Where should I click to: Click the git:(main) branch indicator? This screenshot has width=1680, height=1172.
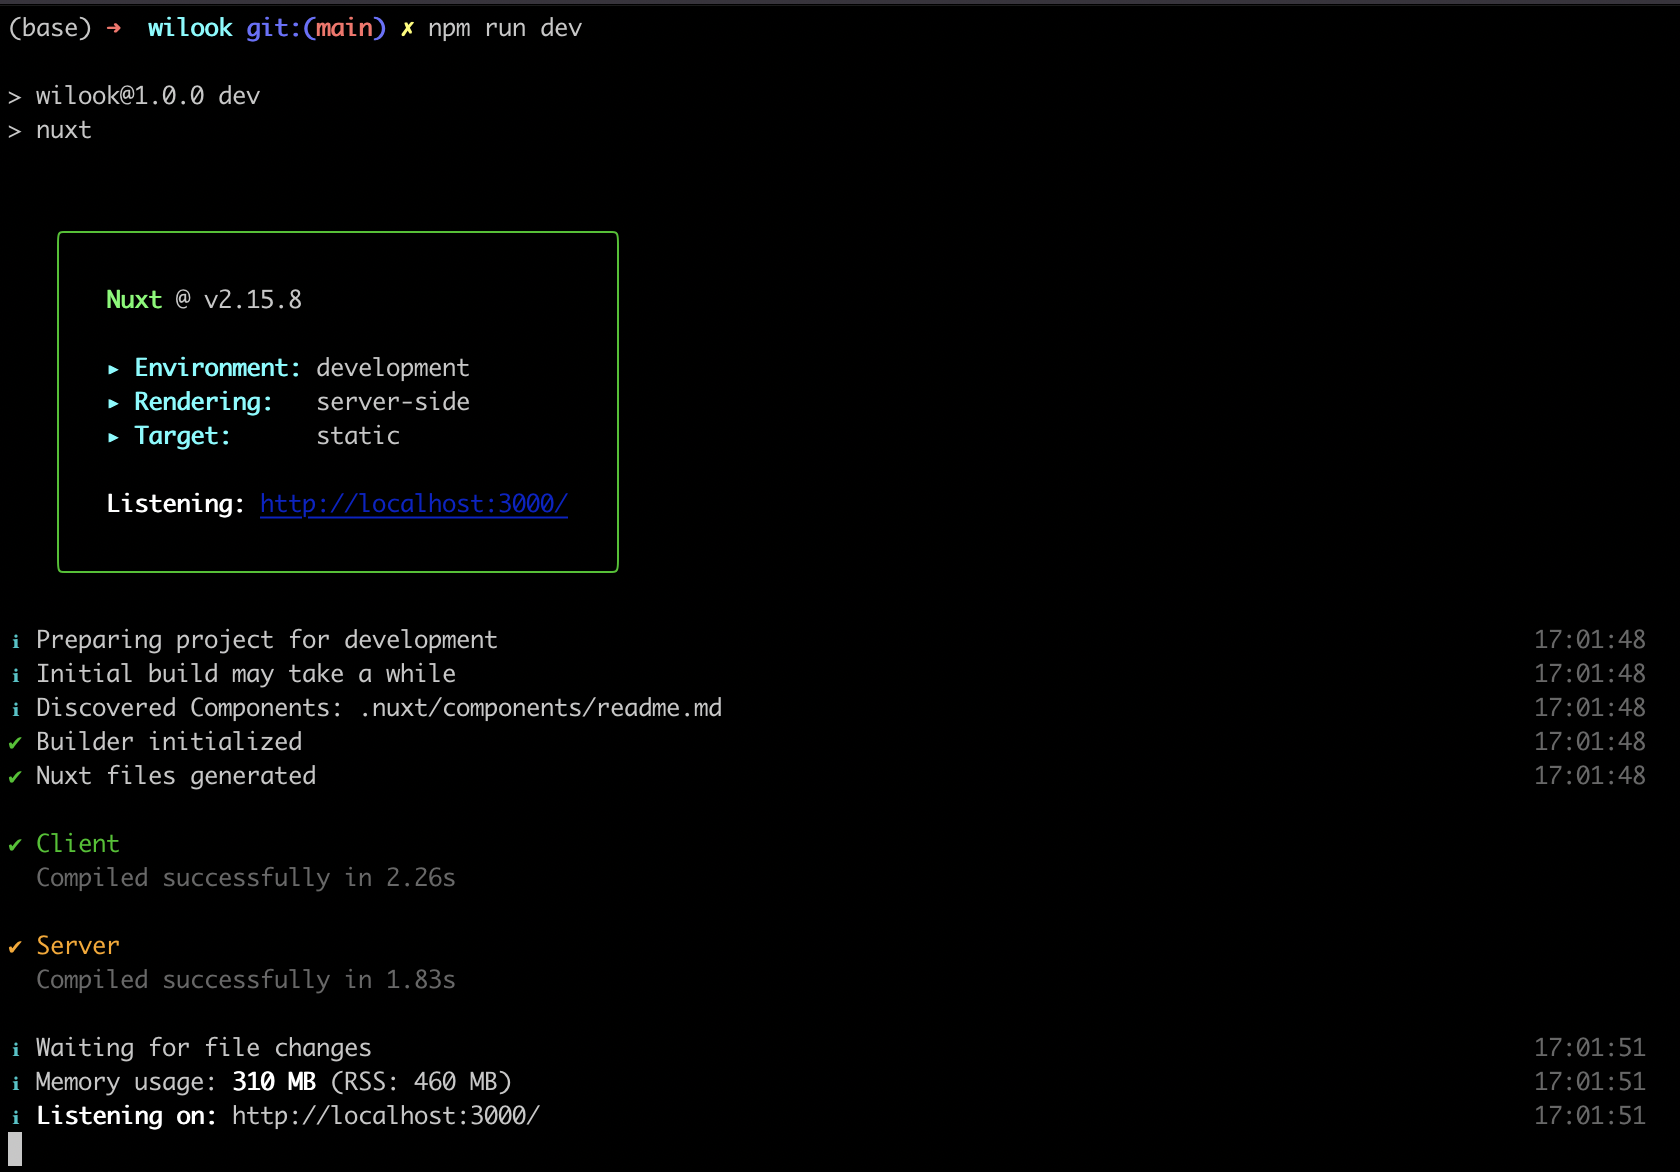point(316,28)
